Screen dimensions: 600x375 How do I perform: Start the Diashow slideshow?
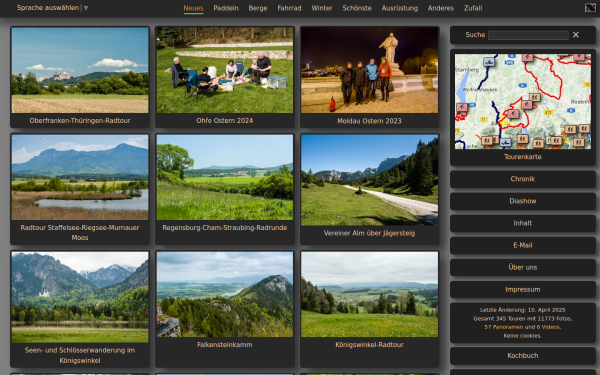[523, 201]
